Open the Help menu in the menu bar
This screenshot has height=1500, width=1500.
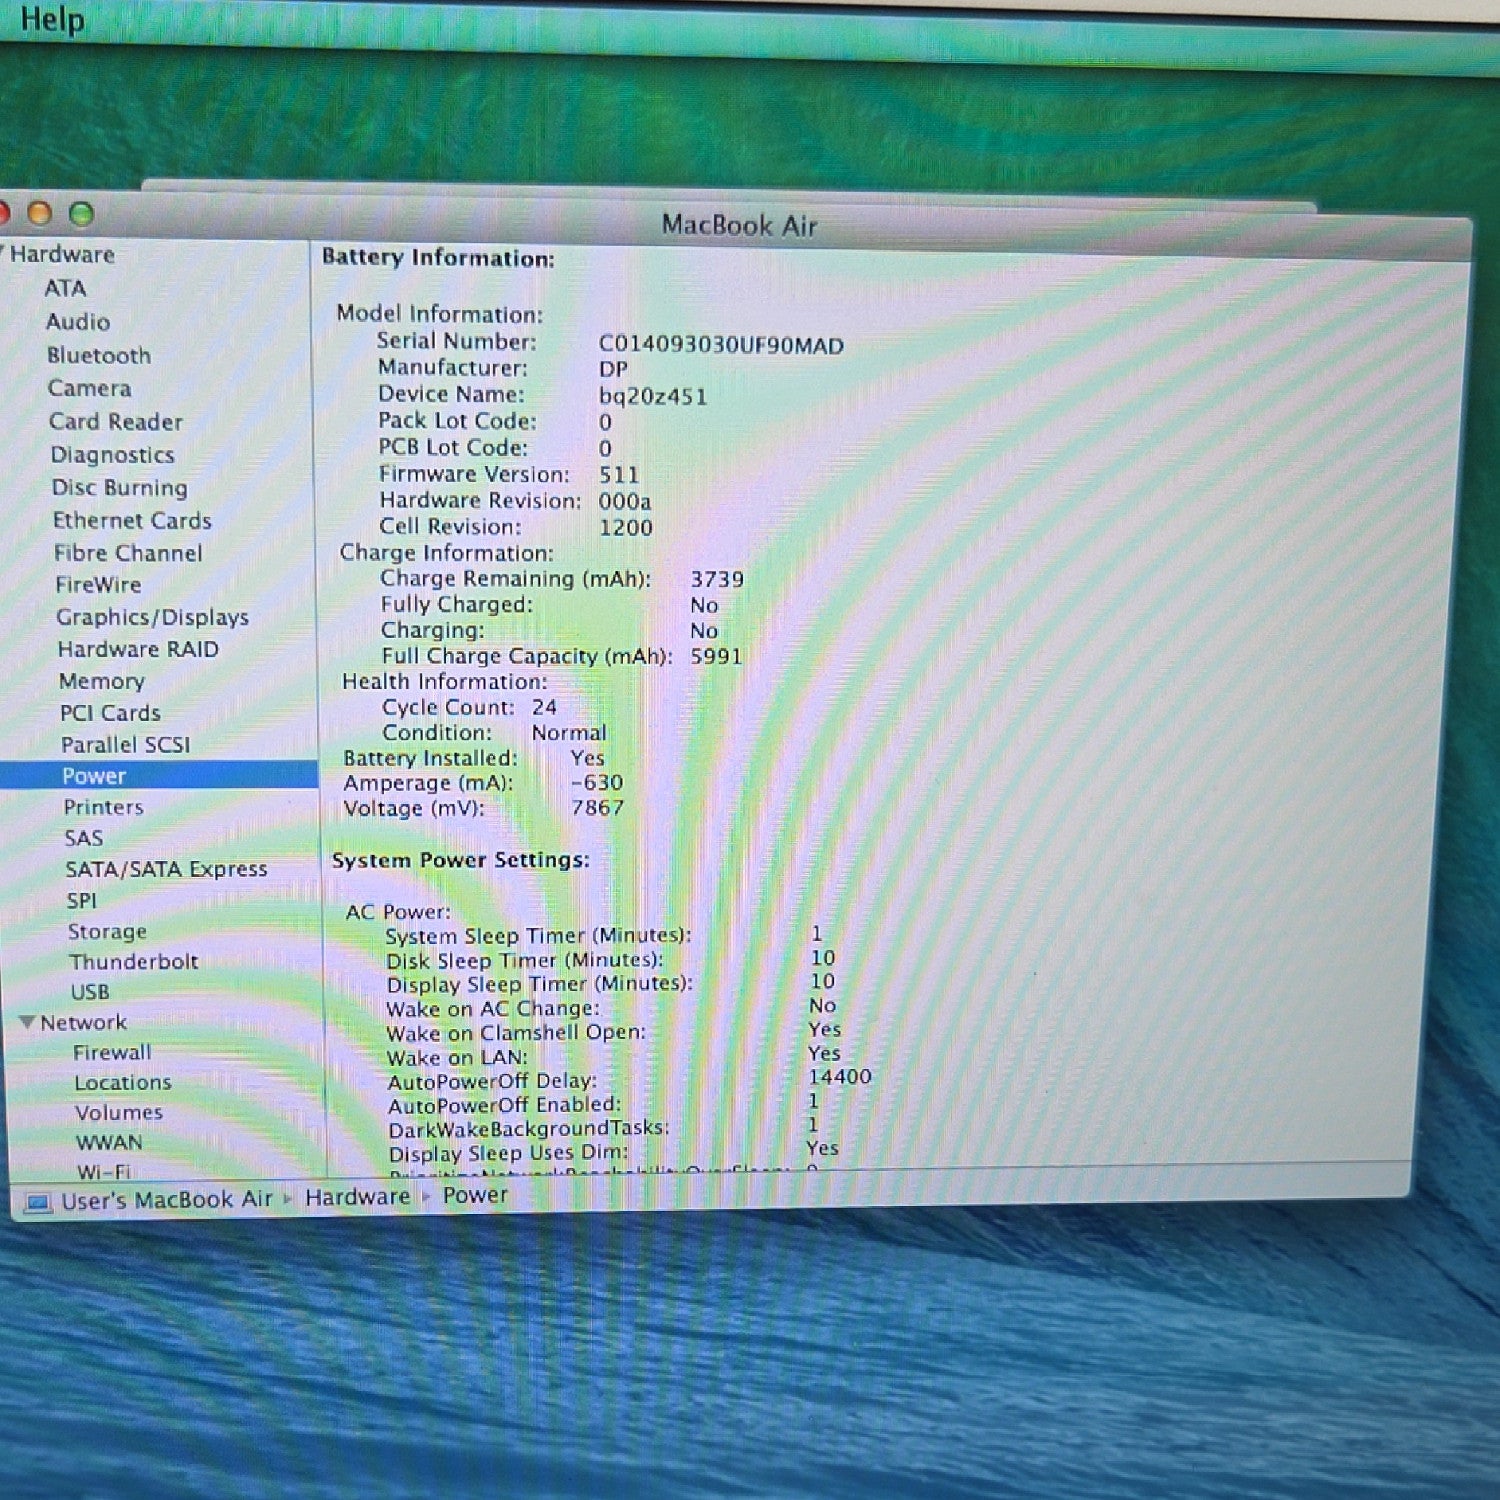click(52, 19)
